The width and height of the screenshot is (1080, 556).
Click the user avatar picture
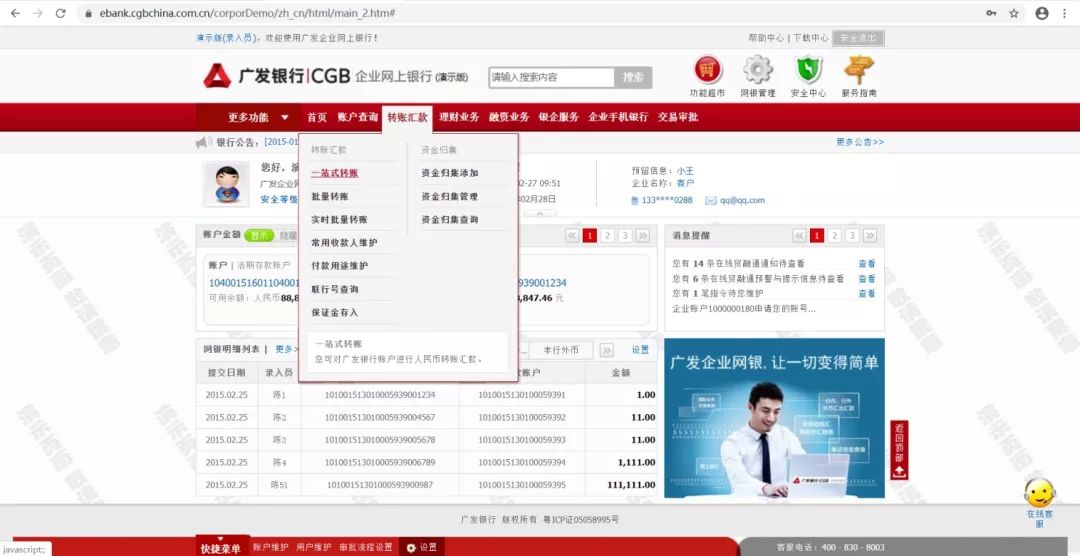click(227, 184)
